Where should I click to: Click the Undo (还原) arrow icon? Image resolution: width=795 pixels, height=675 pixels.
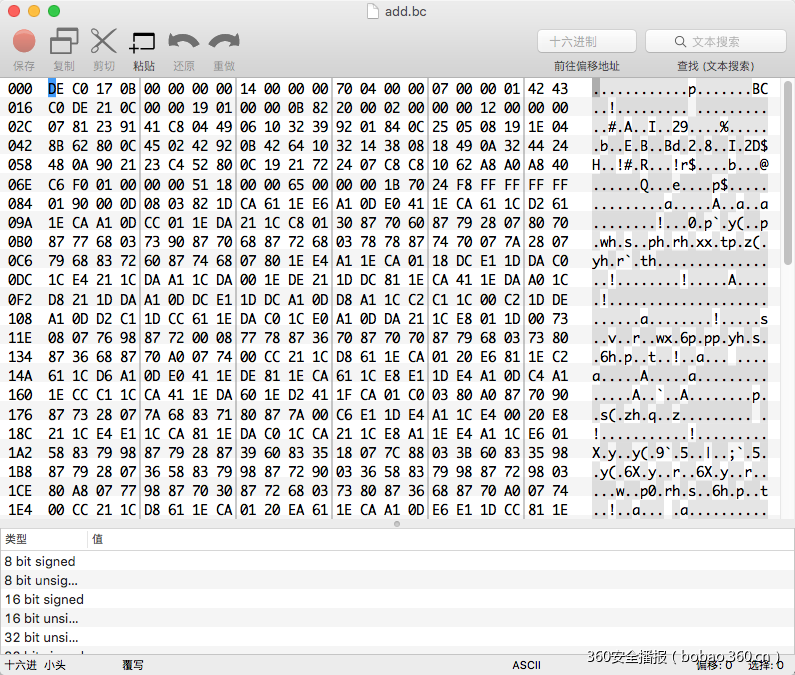[x=184, y=41]
